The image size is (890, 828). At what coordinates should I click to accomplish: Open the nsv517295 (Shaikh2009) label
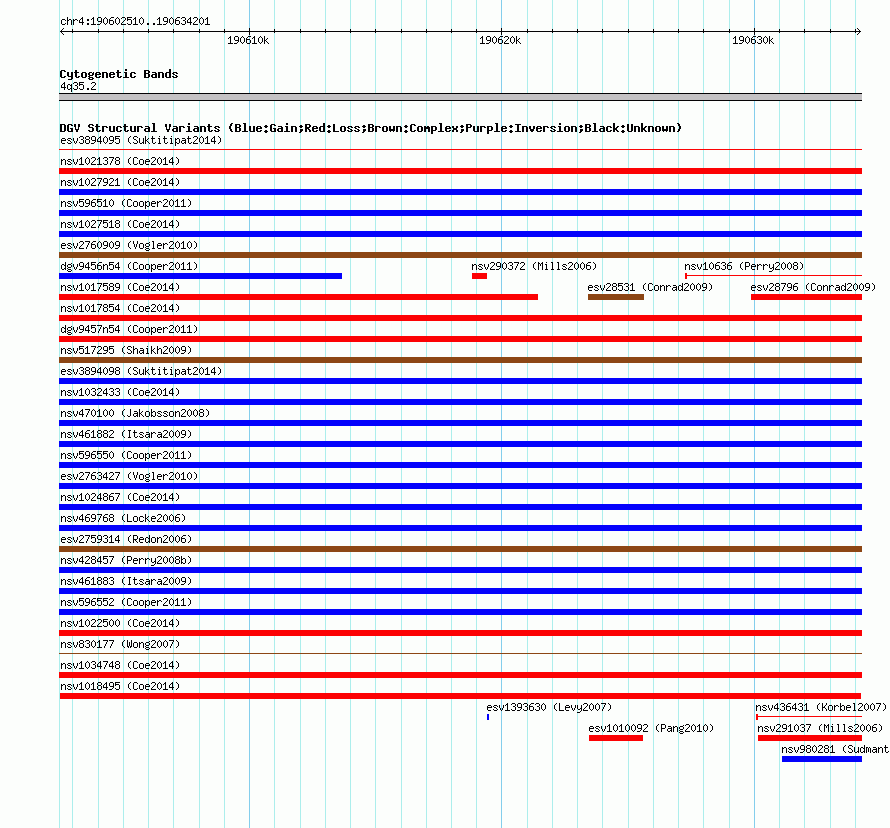click(126, 350)
